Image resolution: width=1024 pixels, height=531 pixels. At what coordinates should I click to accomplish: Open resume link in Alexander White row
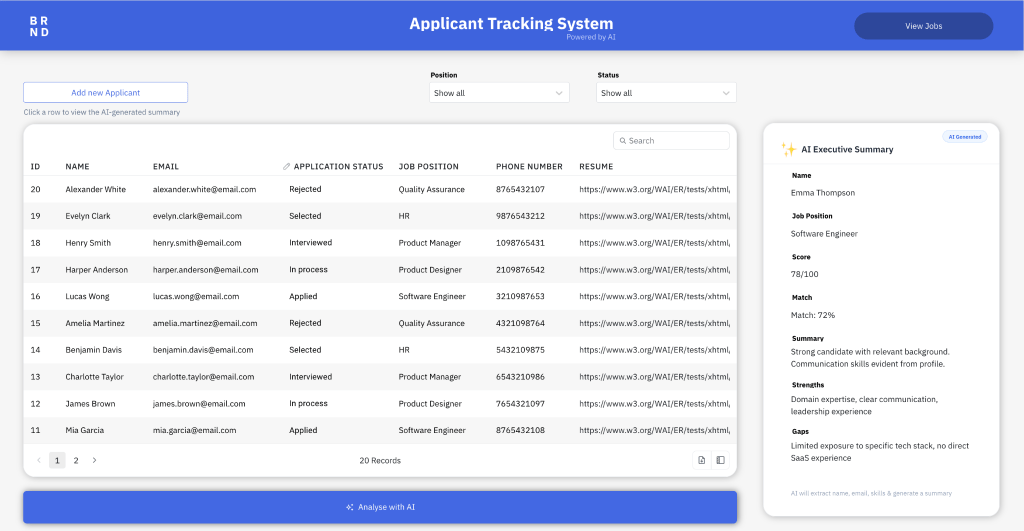[x=654, y=189]
